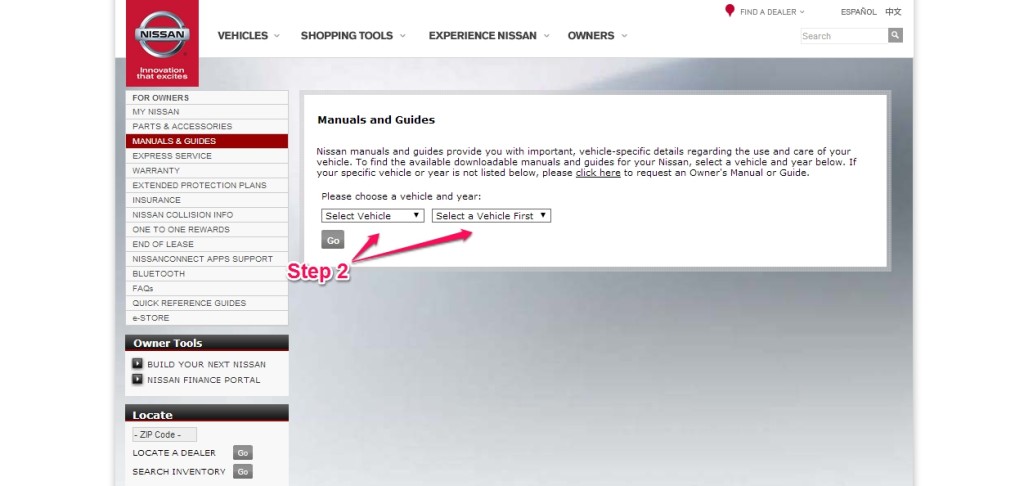The image size is (1024, 486).
Task: Open the Select Vehicle dropdown
Action: [373, 216]
